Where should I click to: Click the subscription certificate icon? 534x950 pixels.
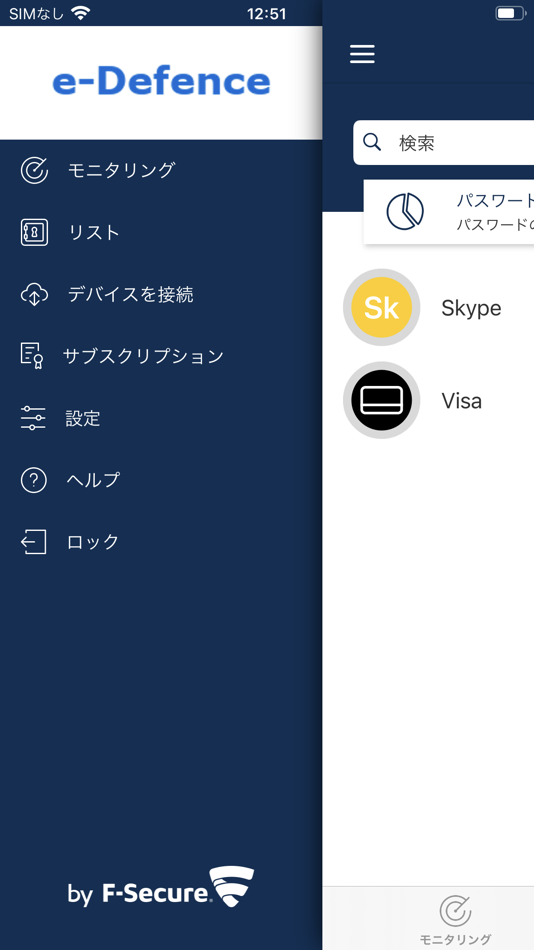32,356
